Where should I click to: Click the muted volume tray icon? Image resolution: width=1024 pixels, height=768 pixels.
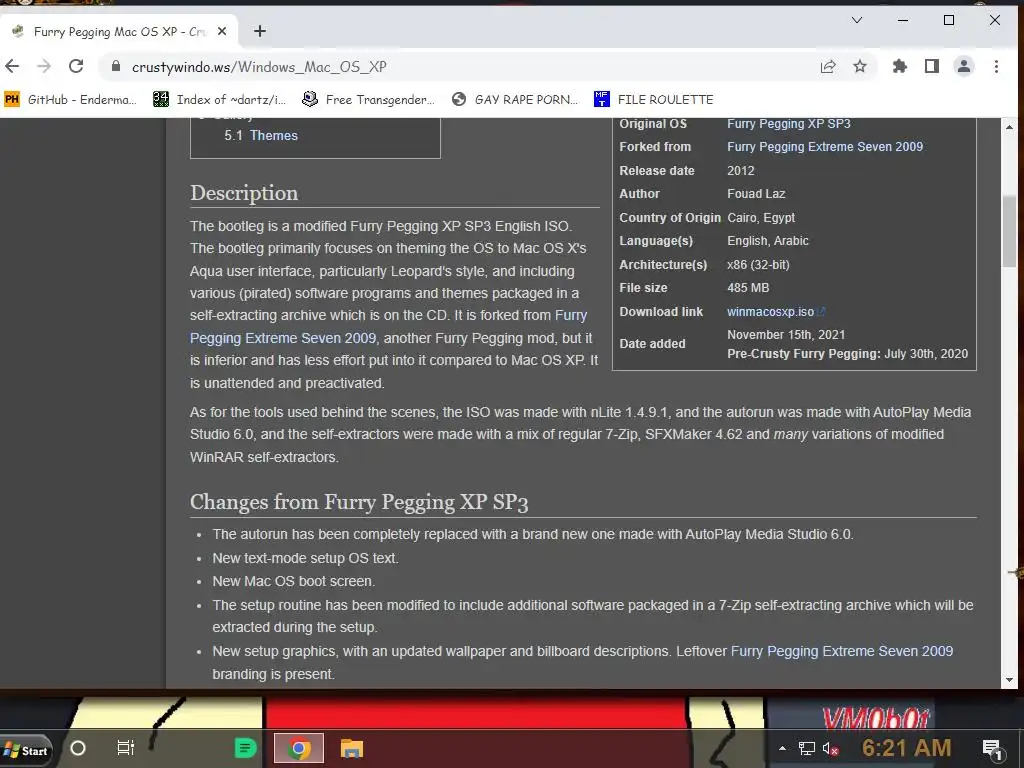(831, 748)
